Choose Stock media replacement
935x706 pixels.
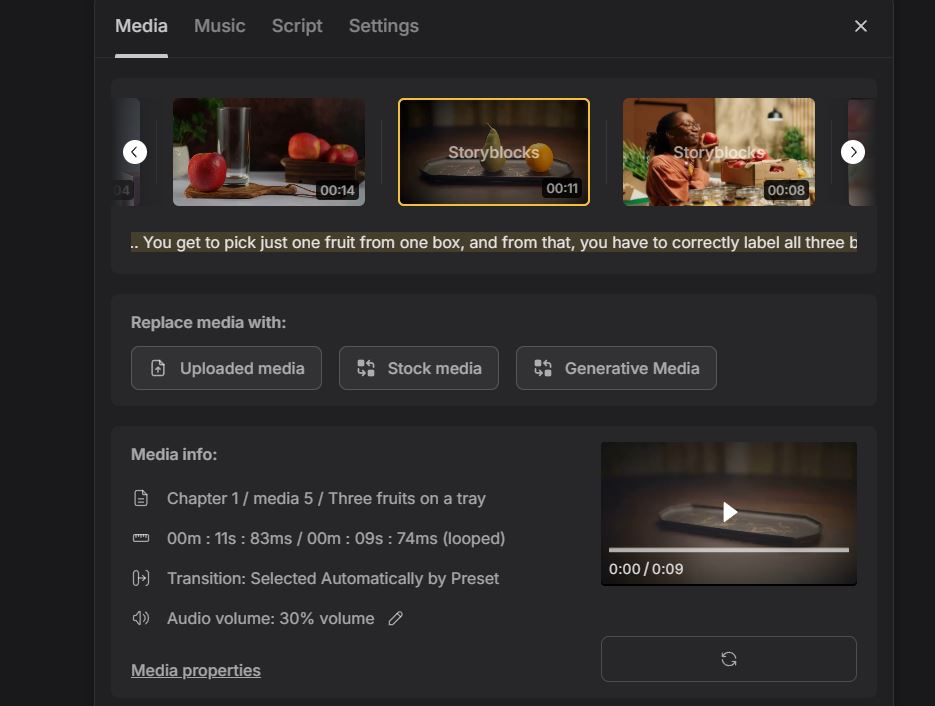418,368
